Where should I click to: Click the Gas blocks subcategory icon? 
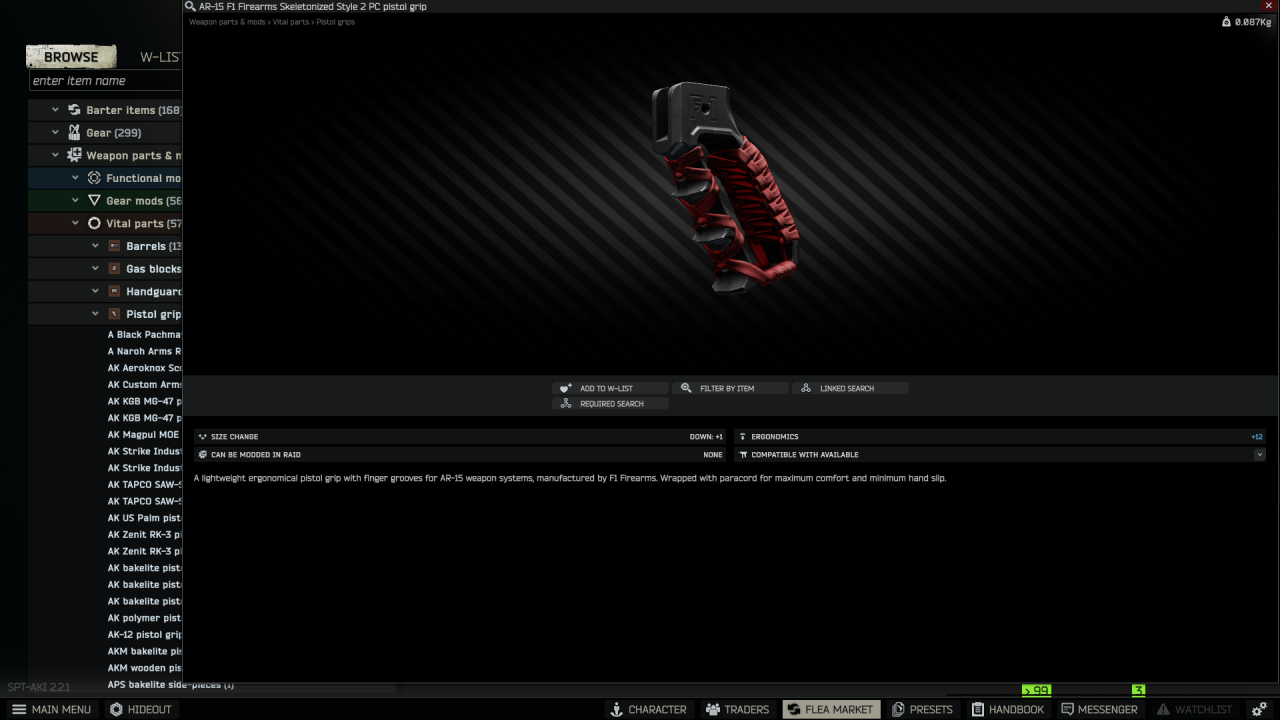pos(115,268)
